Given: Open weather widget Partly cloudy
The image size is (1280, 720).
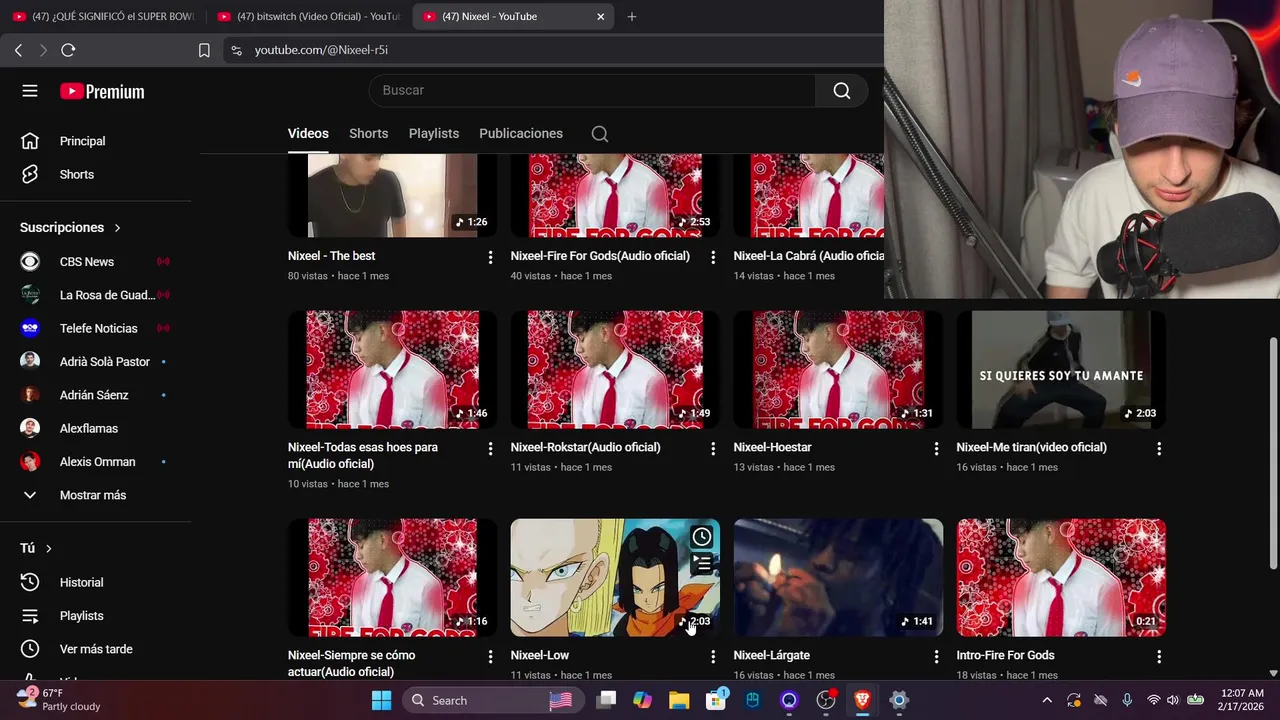Looking at the screenshot, I should tap(60, 700).
